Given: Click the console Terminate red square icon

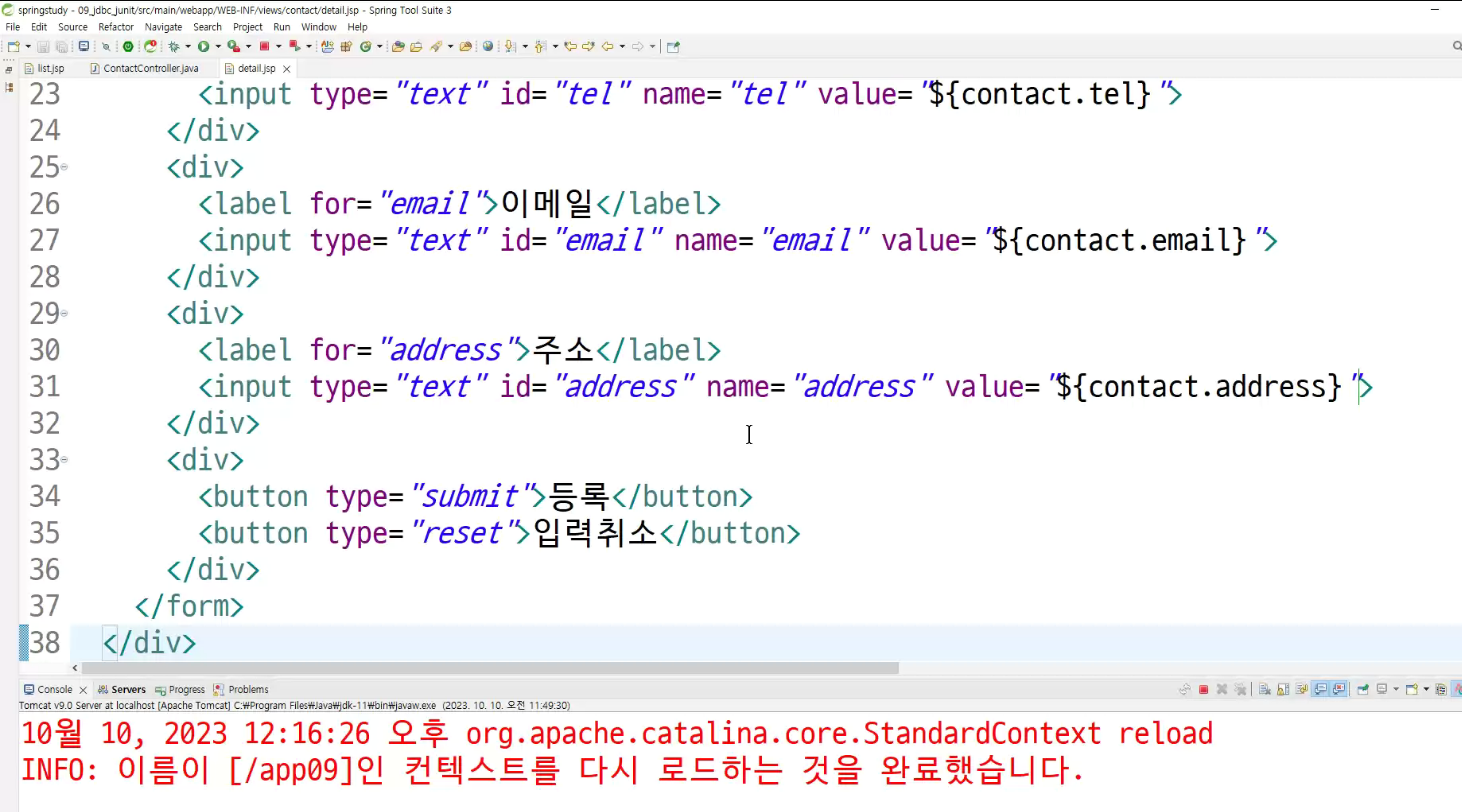Looking at the screenshot, I should (x=1203, y=689).
